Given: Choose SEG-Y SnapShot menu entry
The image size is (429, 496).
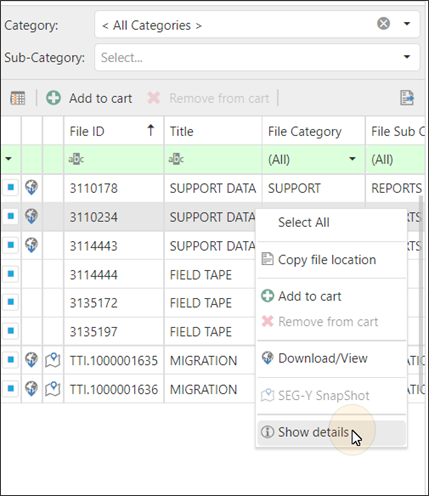Looking at the screenshot, I should tap(332, 396).
